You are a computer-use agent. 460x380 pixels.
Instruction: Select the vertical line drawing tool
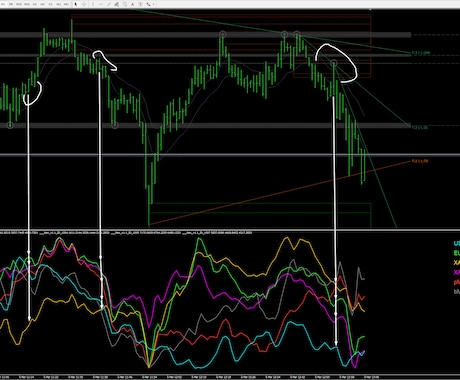pos(93,4)
